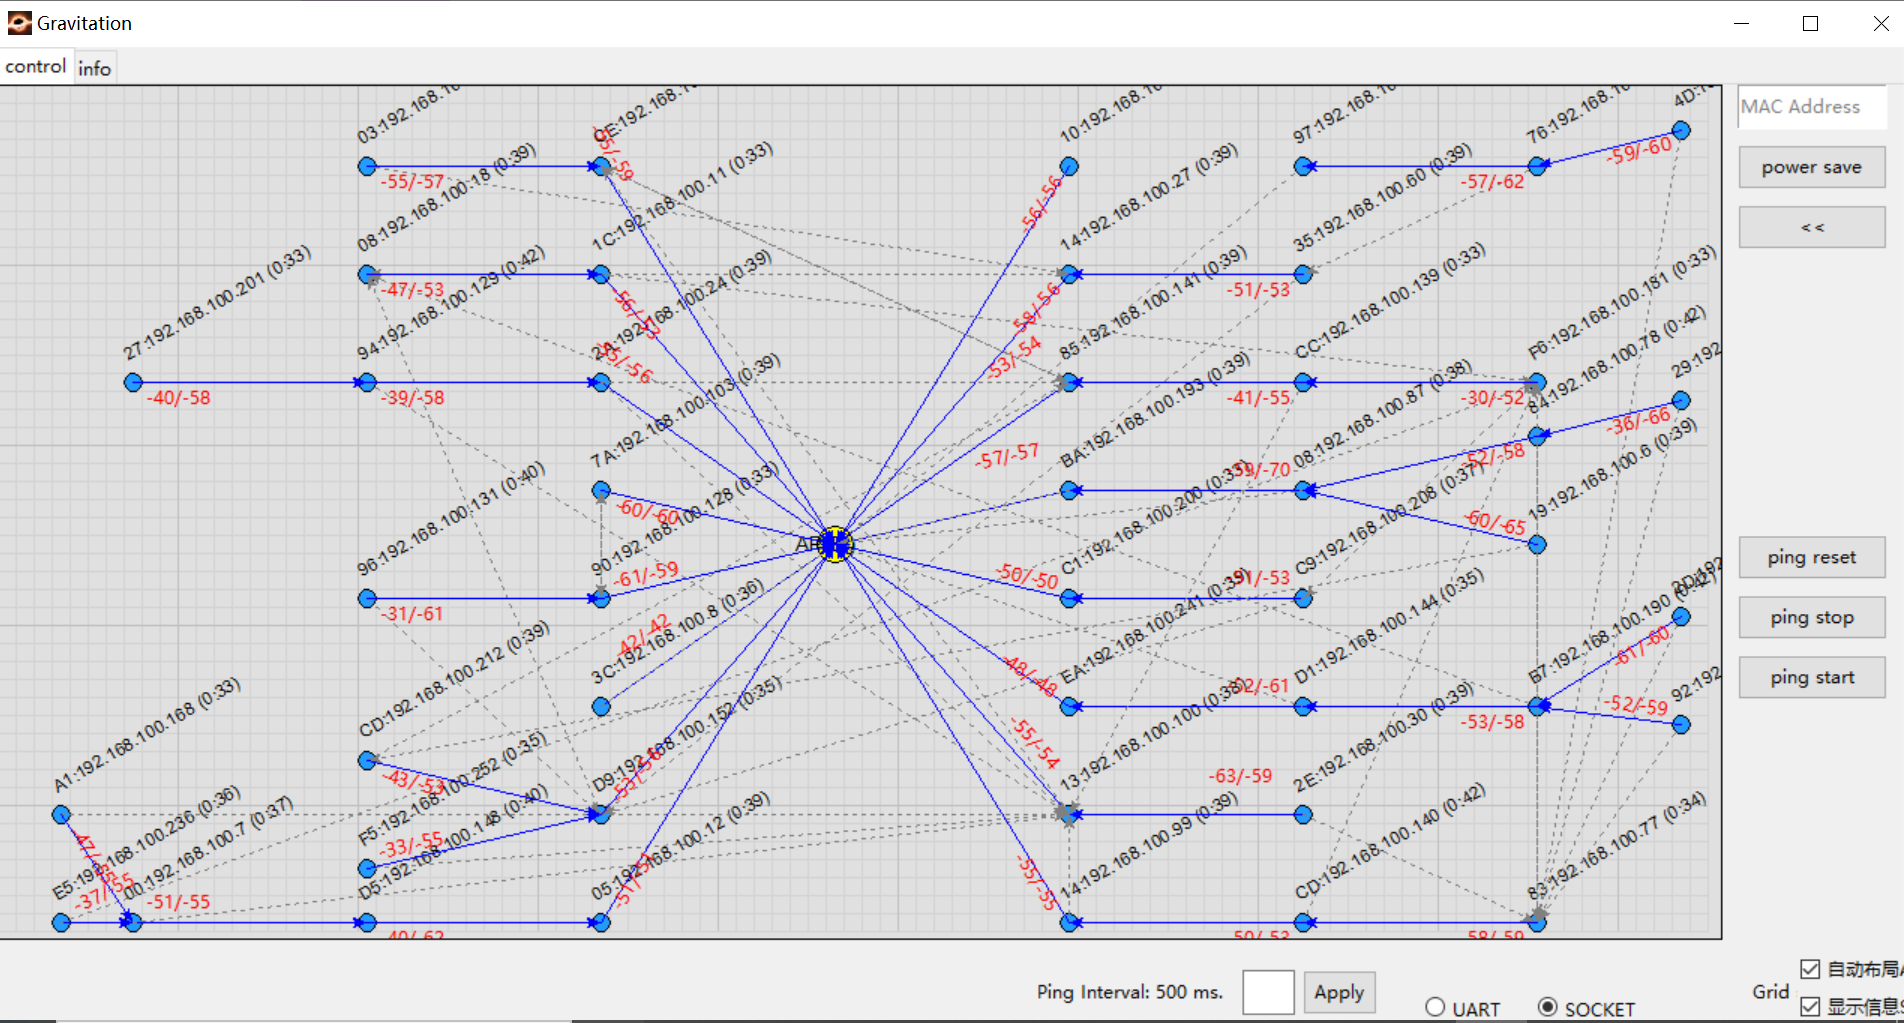This screenshot has width=1904, height=1023.
Task: Click node 3C:192.168.100.8
Action: click(601, 707)
